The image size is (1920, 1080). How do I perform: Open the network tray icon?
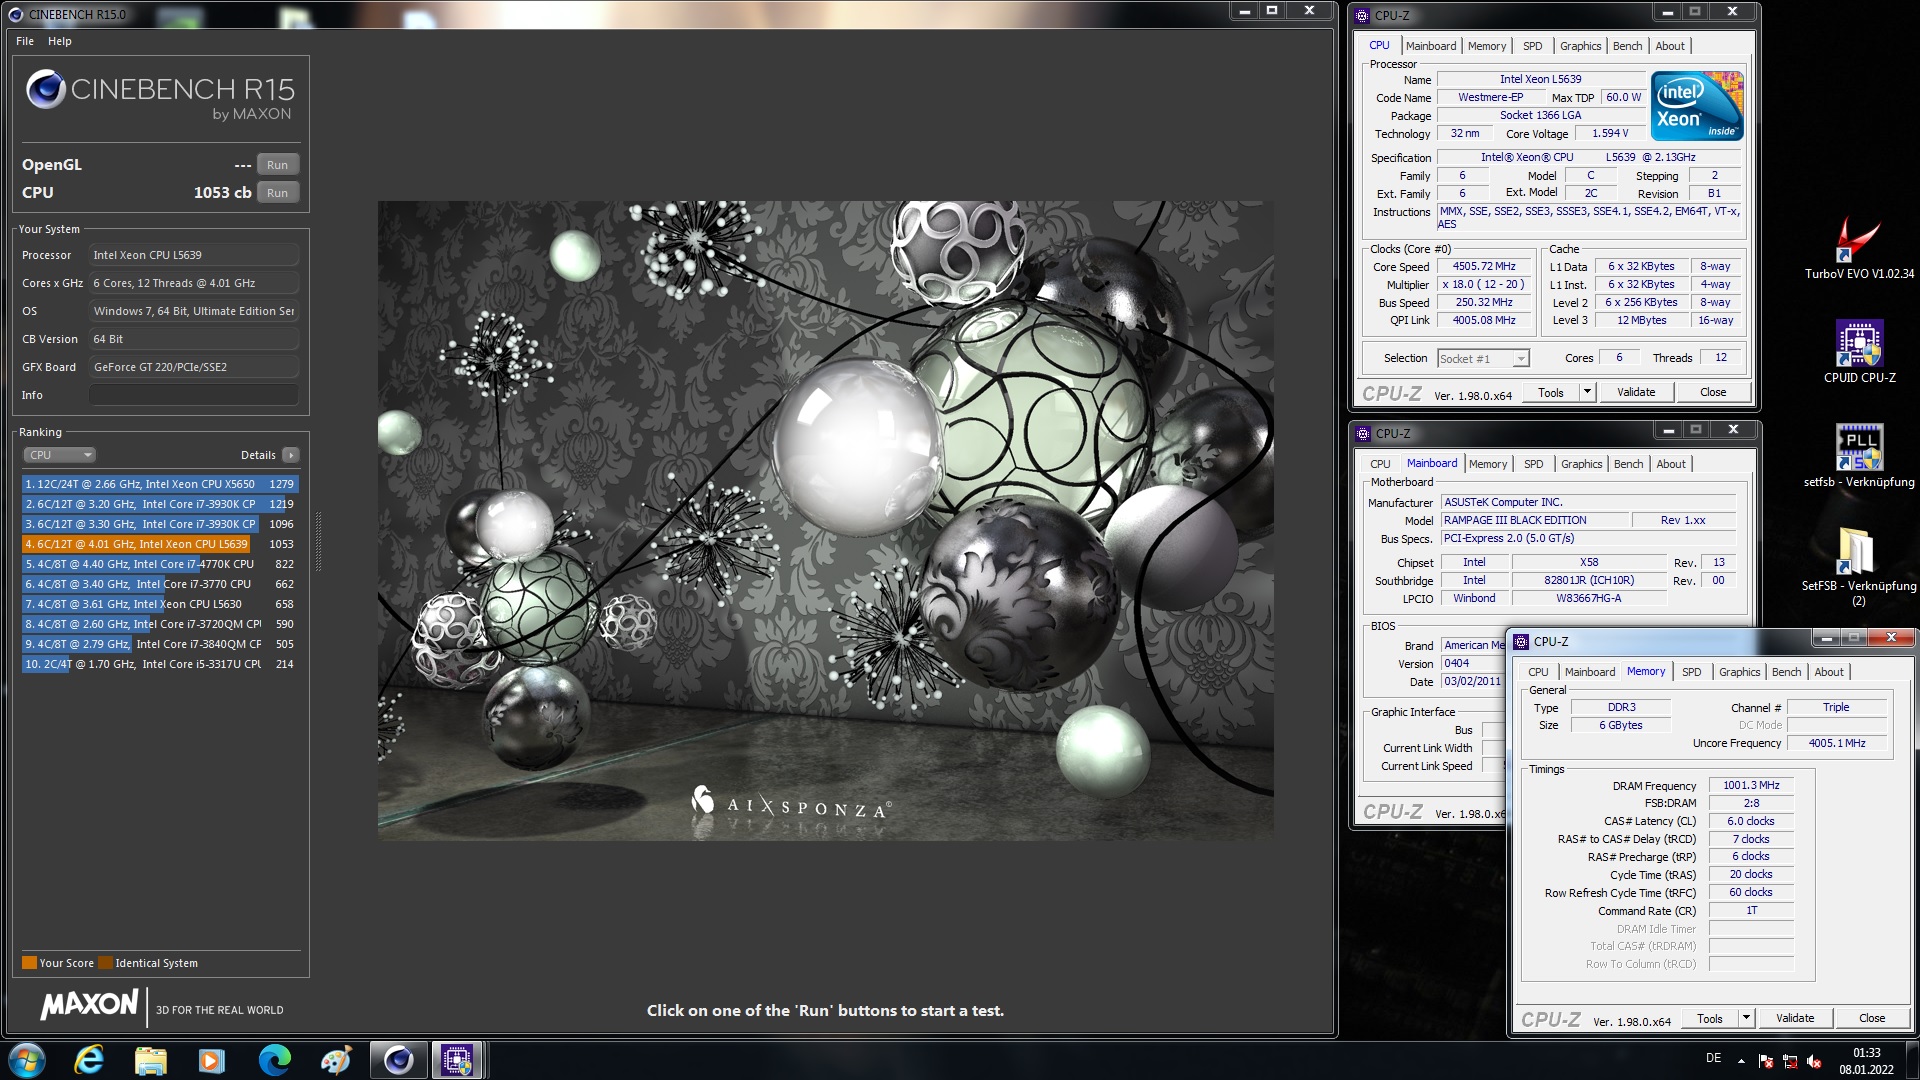pyautogui.click(x=1790, y=1061)
